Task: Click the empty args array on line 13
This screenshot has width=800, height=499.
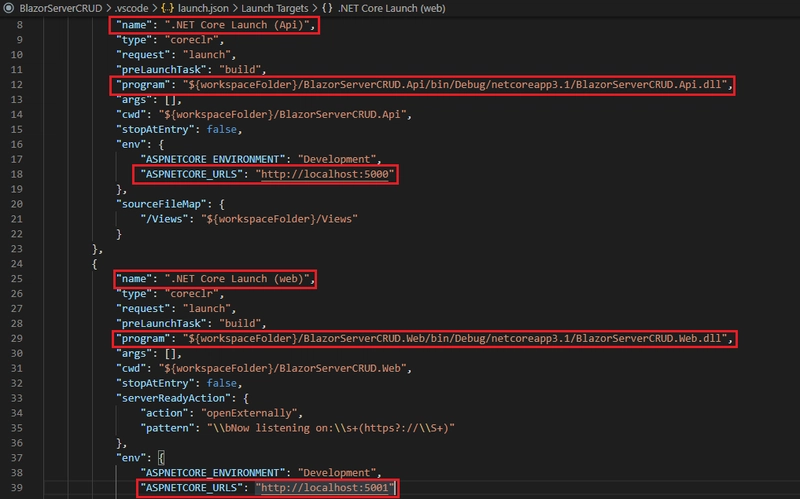Action: pyautogui.click(x=170, y=99)
